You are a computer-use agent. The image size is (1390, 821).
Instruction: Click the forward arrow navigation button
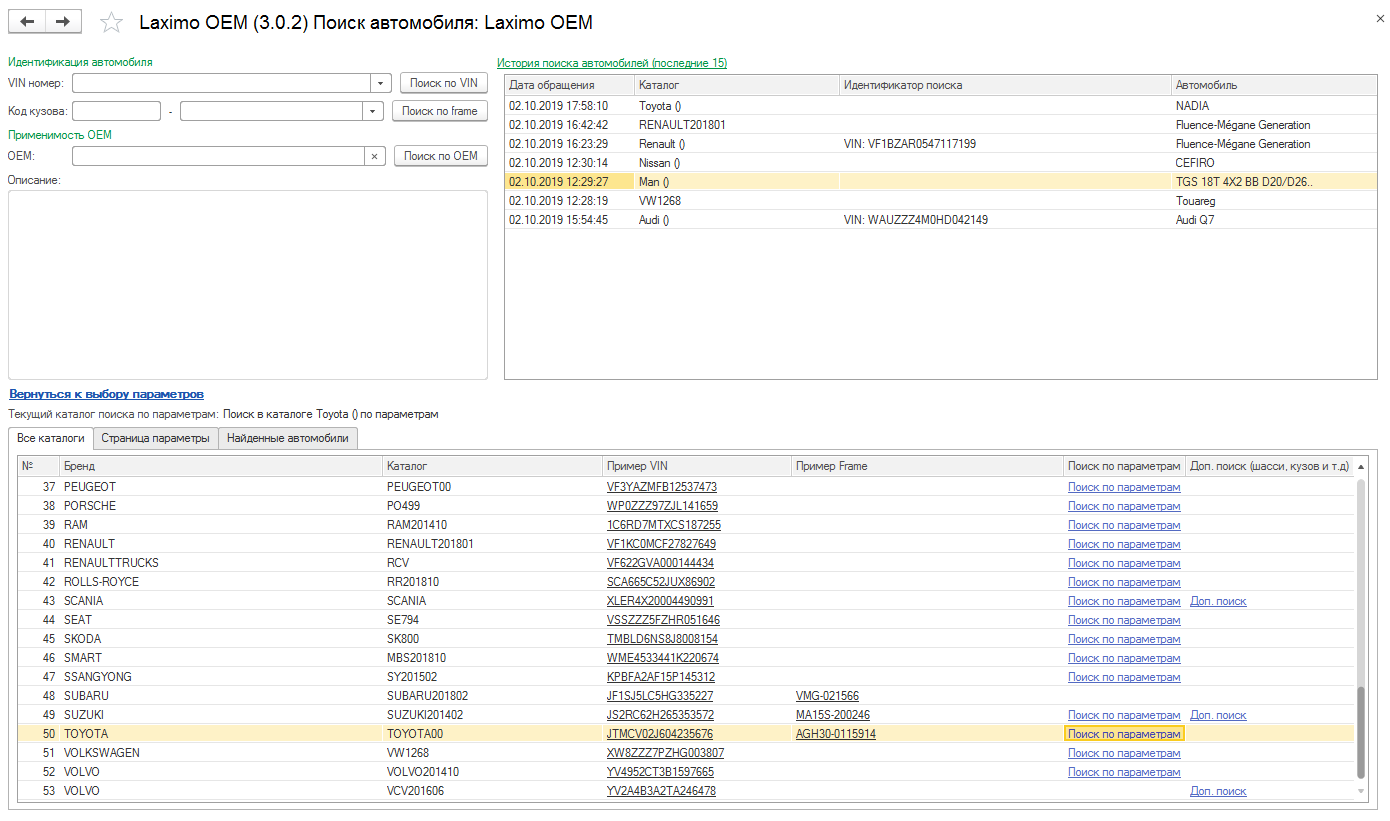click(64, 21)
